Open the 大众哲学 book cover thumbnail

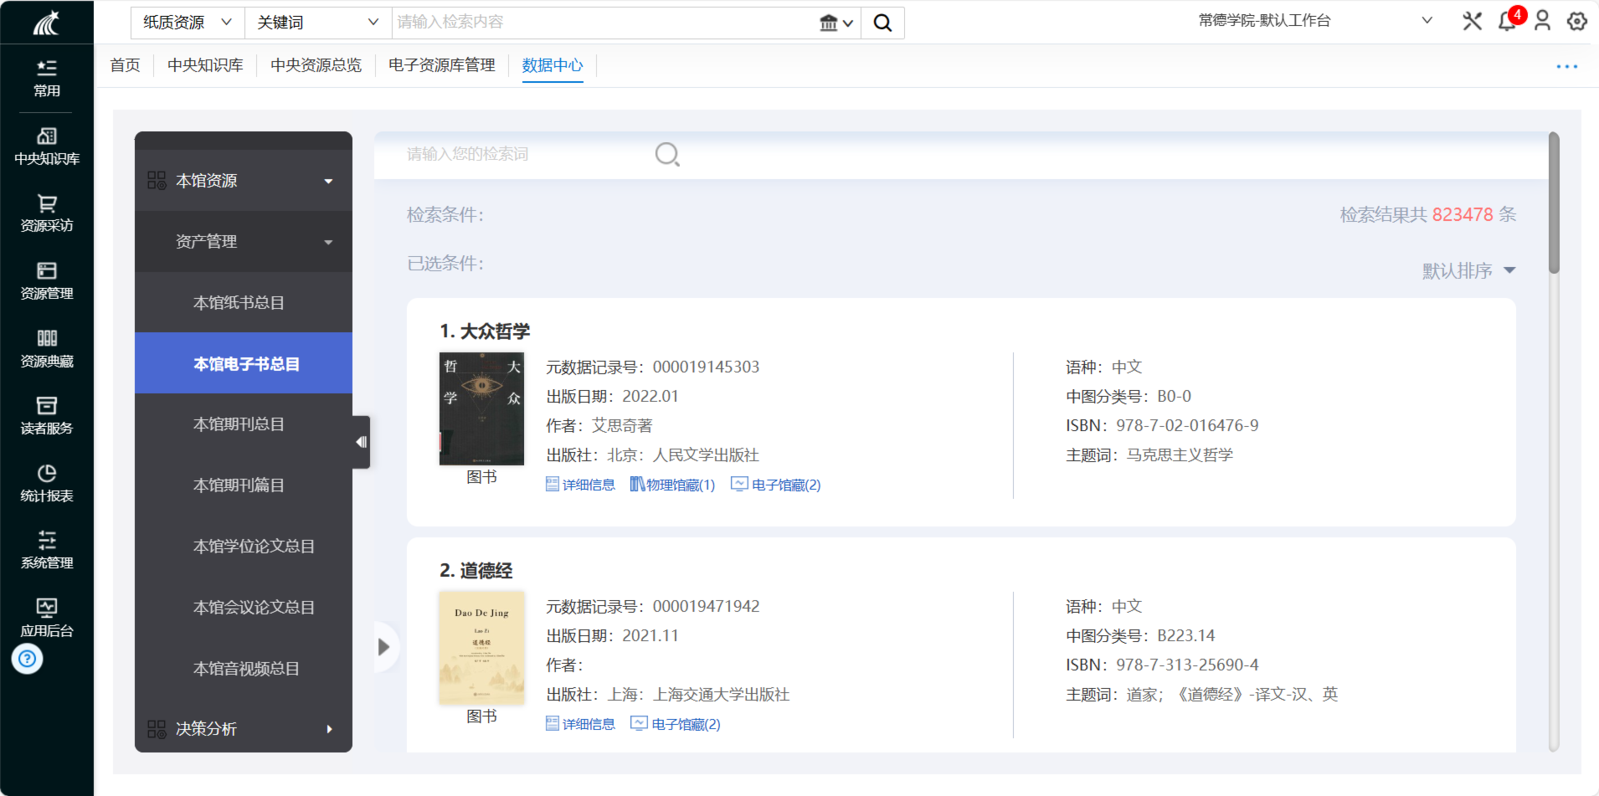tap(482, 409)
